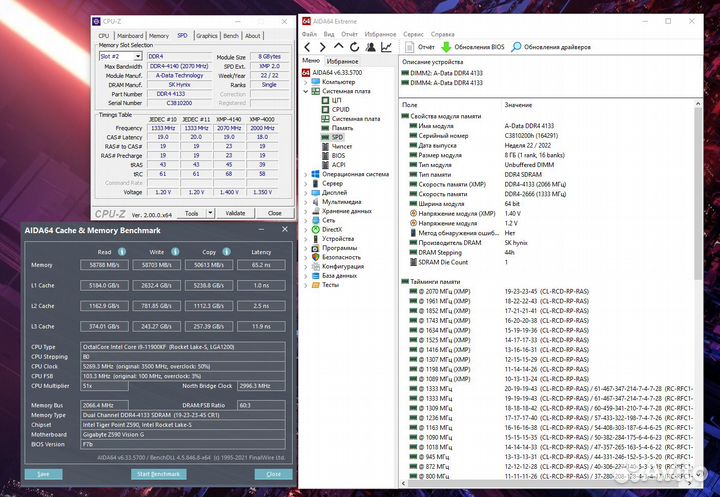This screenshot has height=497, width=720.
Task: Expand DirectX tree node
Action: pos(306,230)
